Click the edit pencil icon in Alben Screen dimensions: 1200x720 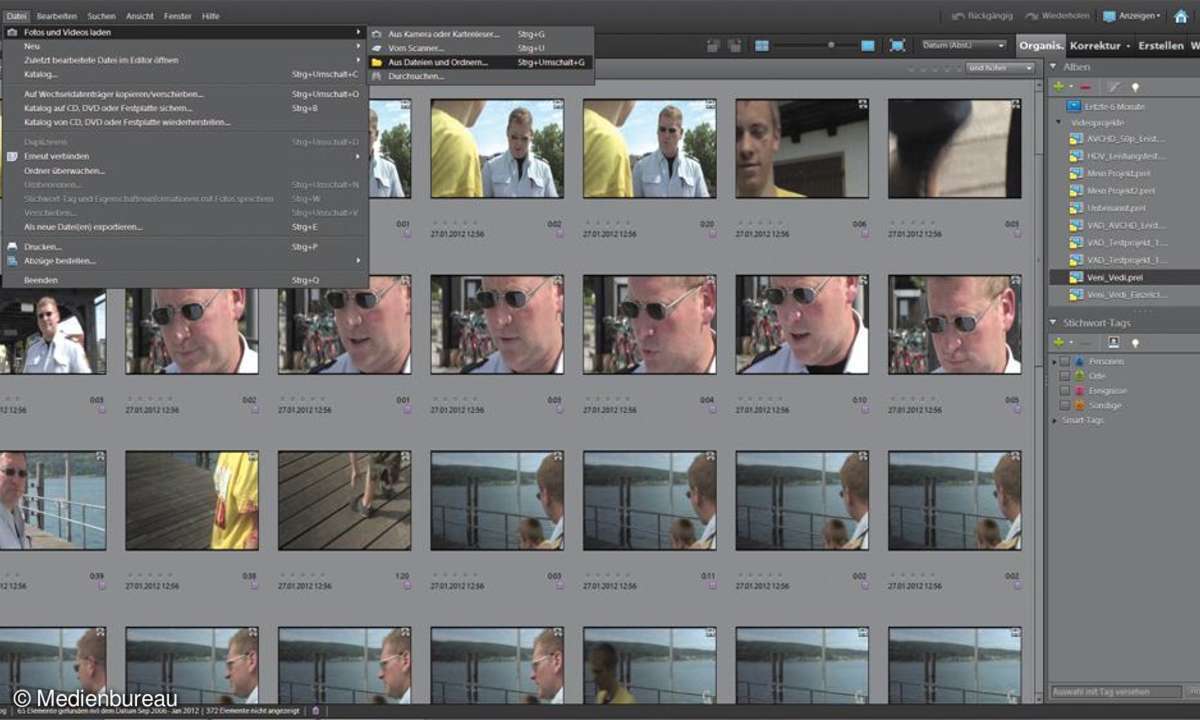tap(1113, 87)
